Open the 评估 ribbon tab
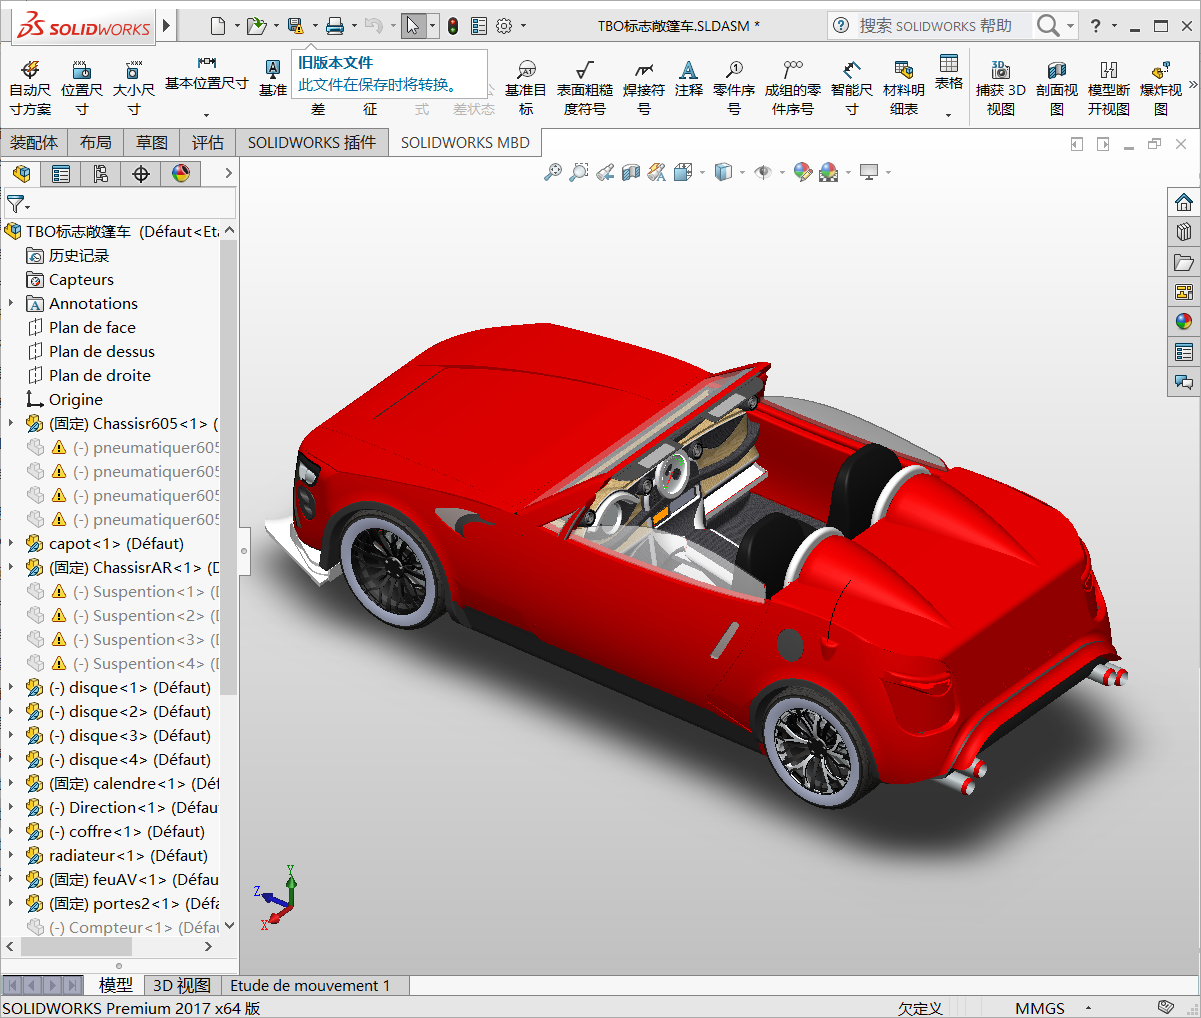The height and width of the screenshot is (1018, 1201). click(x=207, y=143)
